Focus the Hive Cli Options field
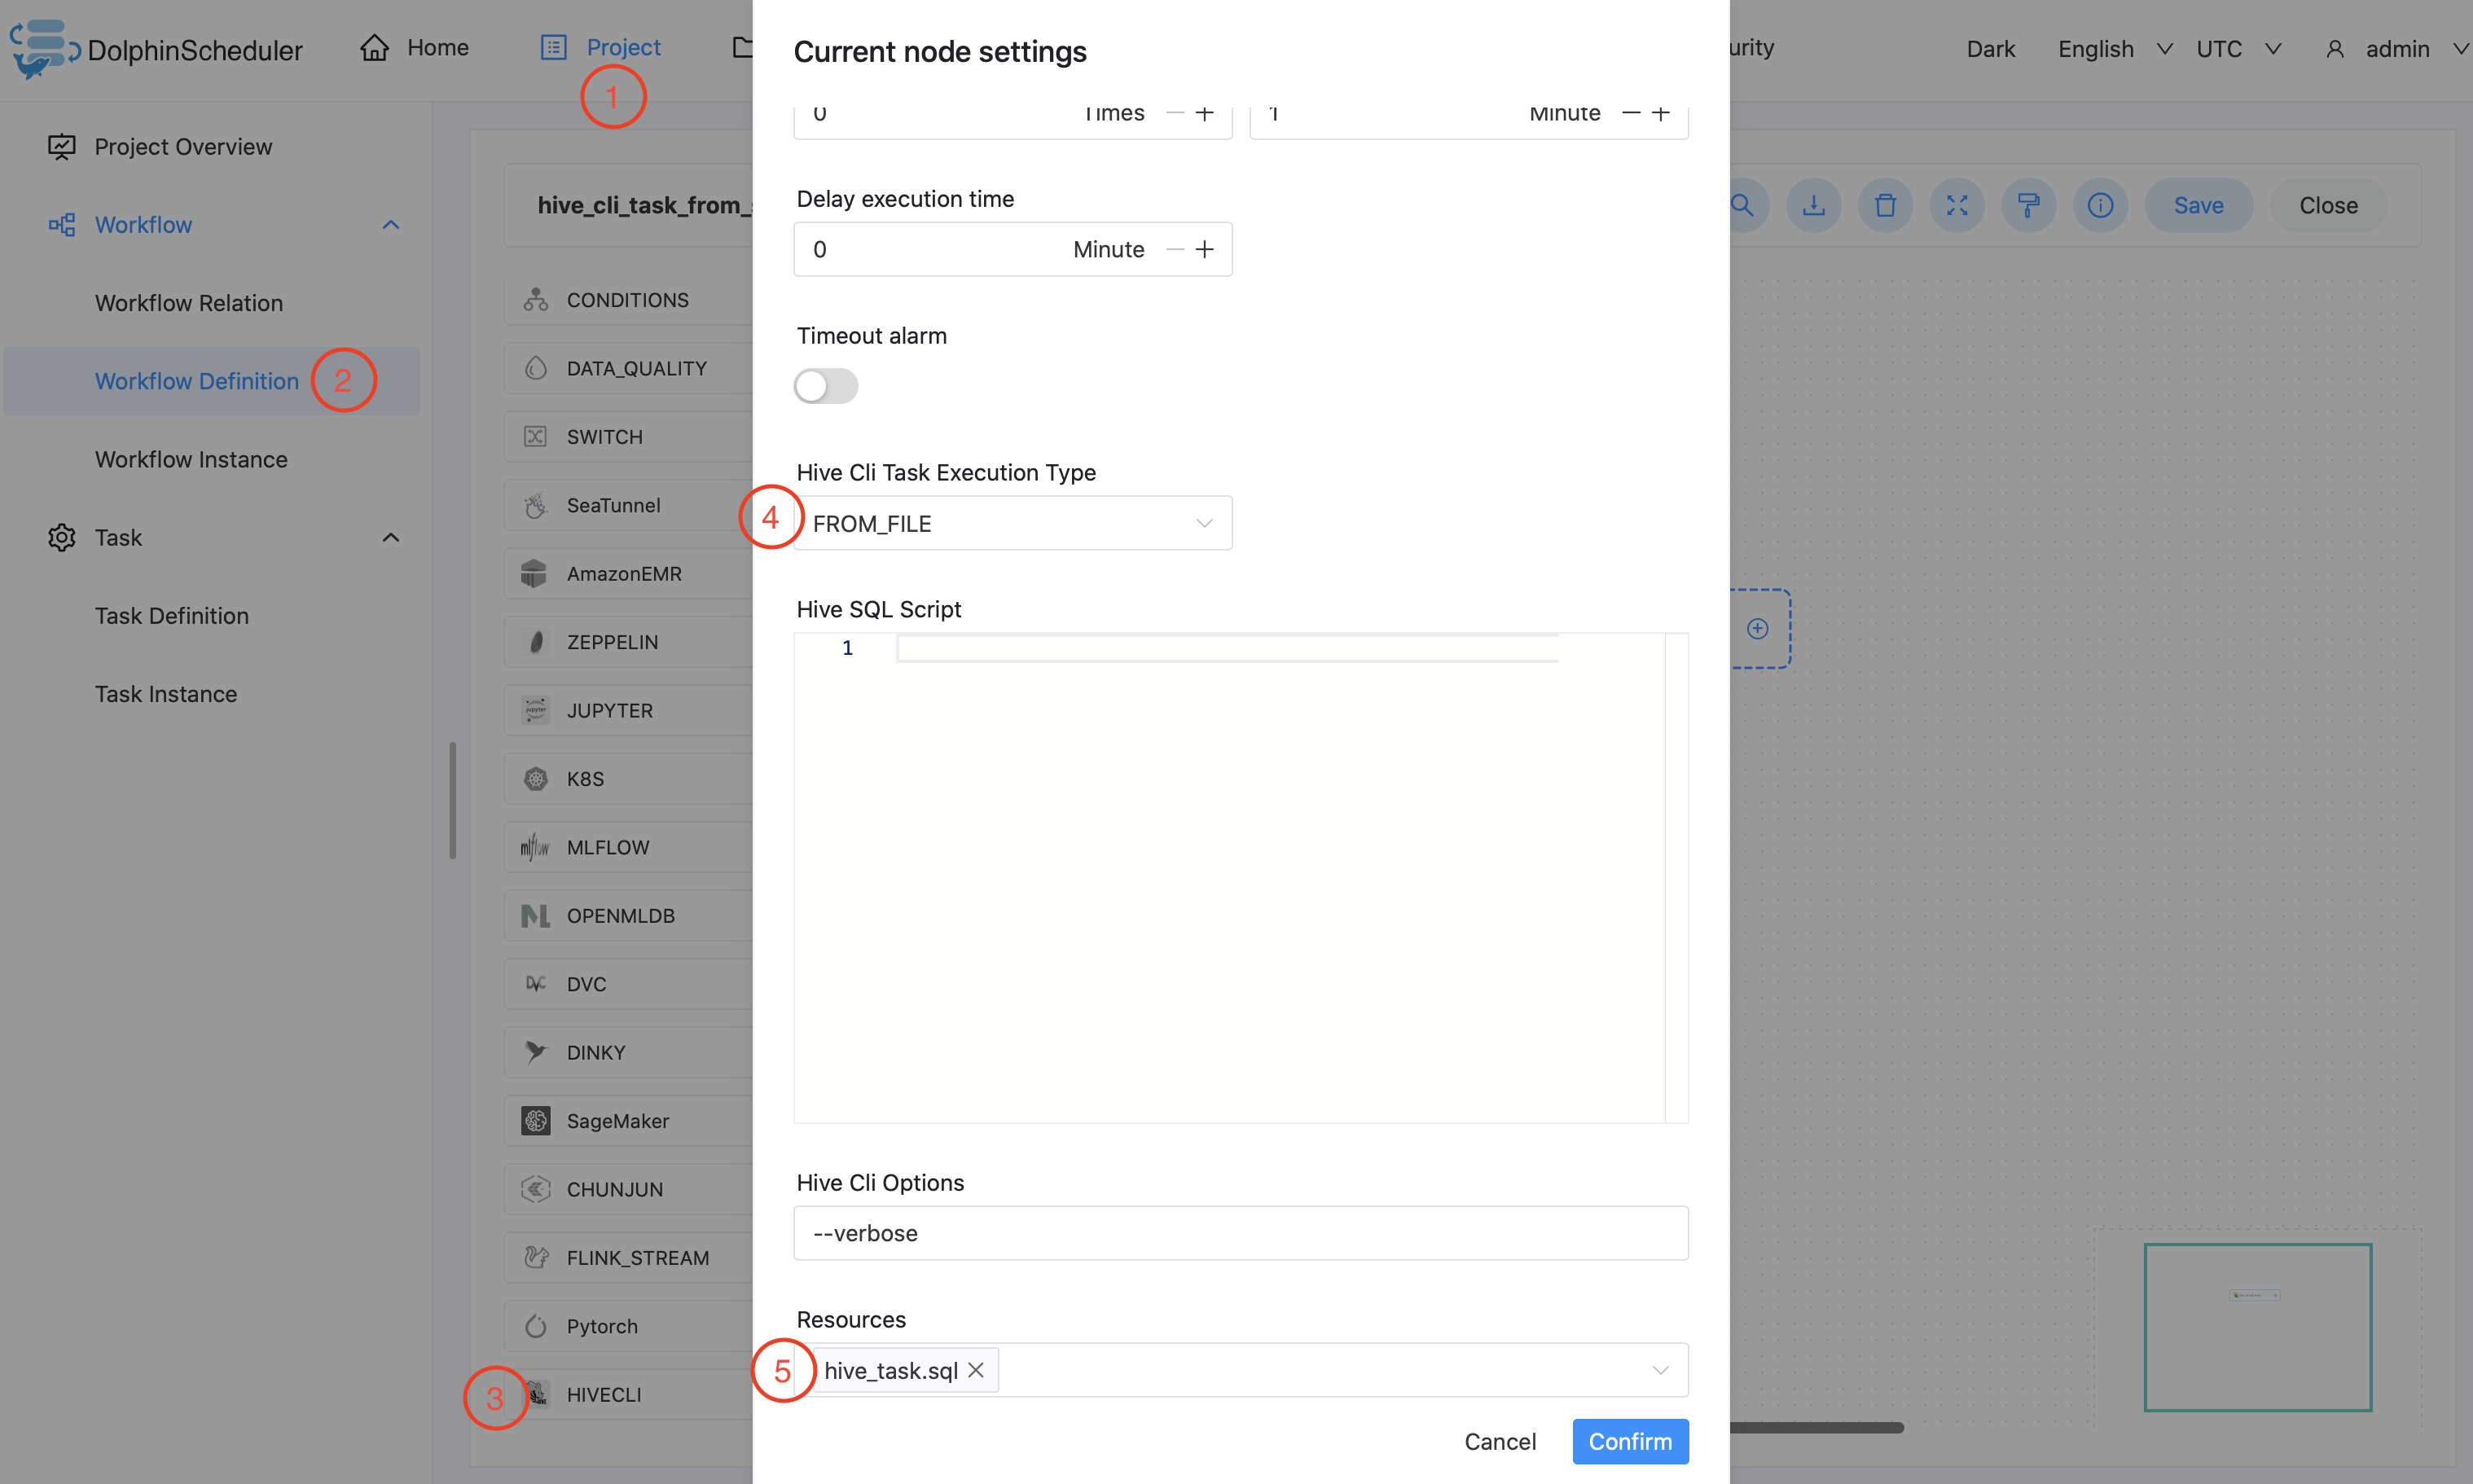2473x1484 pixels. coord(1240,1233)
